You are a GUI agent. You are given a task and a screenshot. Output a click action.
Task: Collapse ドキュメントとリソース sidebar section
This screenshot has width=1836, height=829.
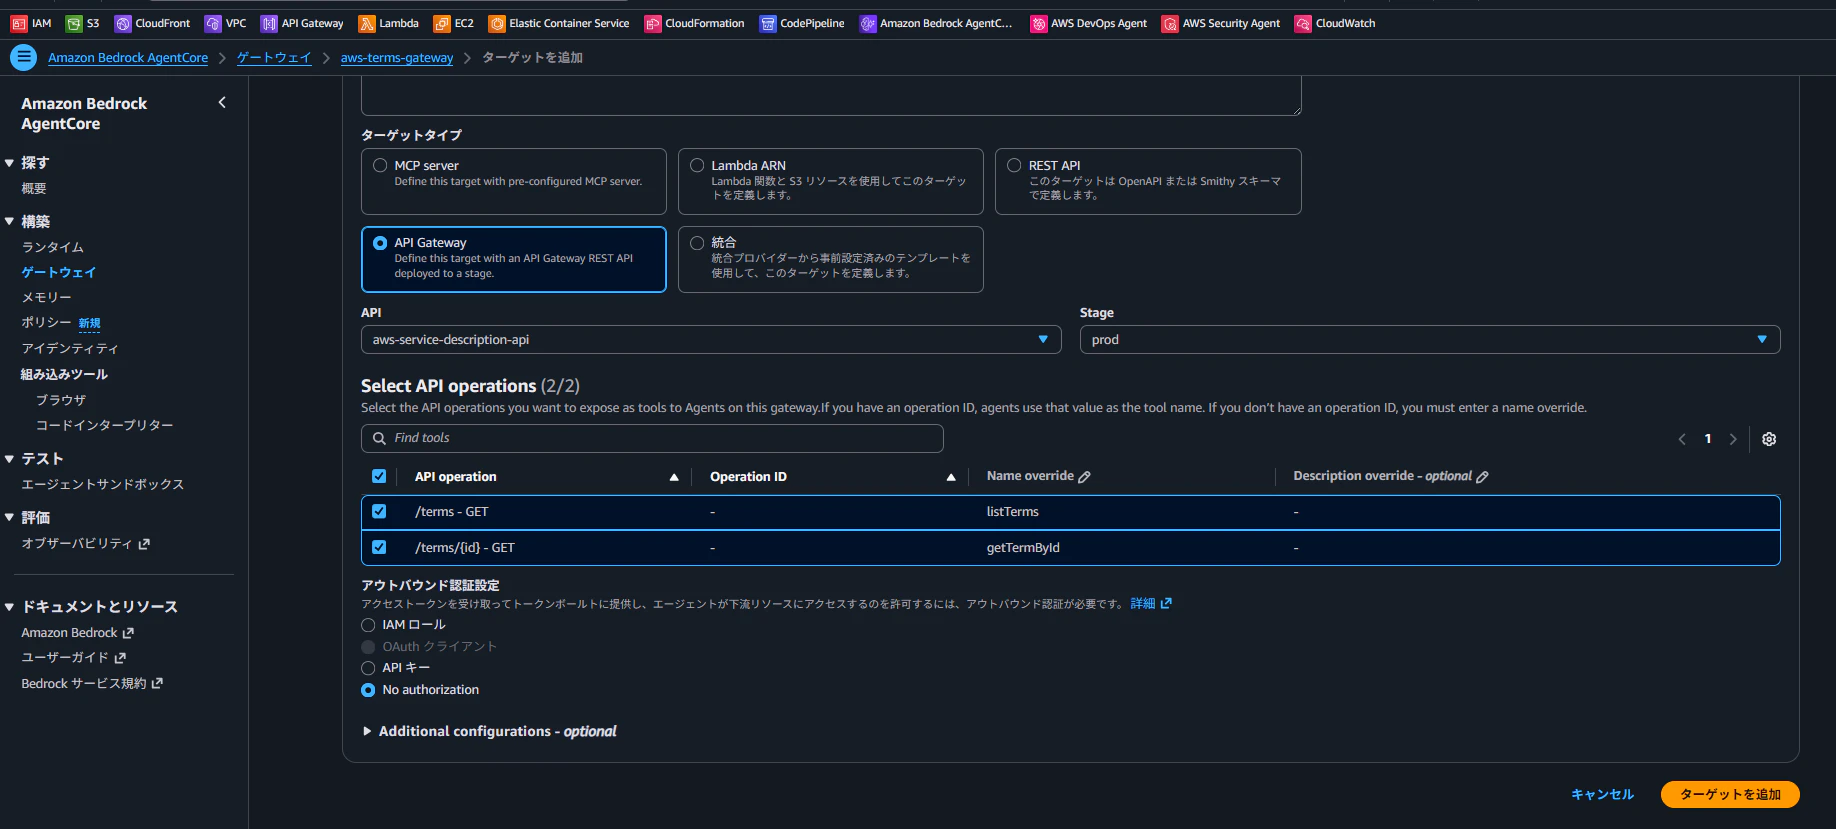click(x=9, y=606)
